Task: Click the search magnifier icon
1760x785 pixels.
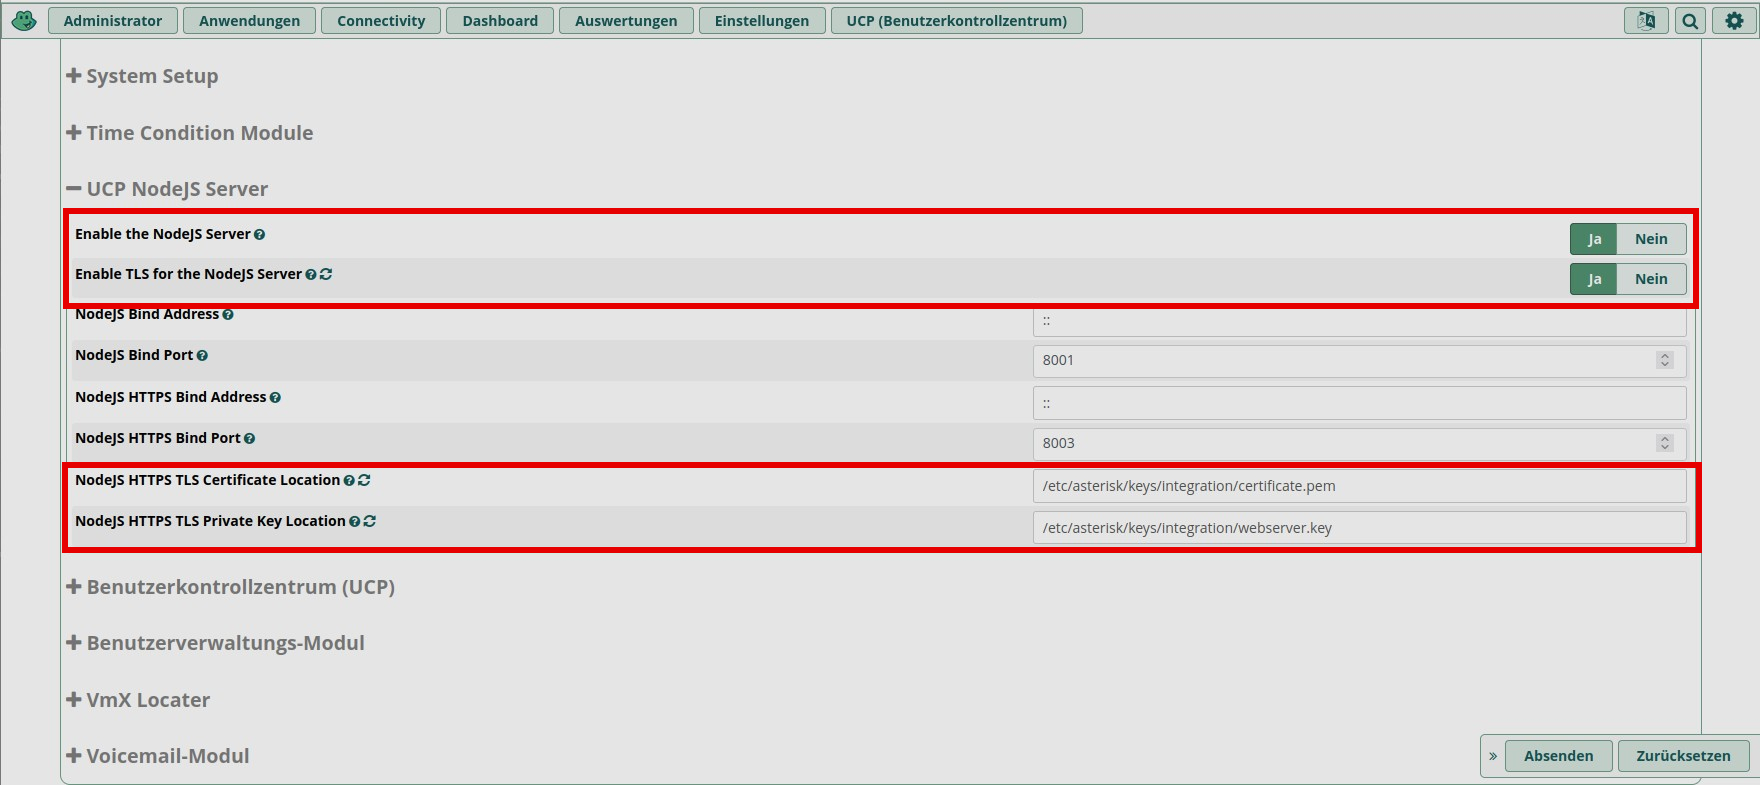Action: coord(1690,21)
